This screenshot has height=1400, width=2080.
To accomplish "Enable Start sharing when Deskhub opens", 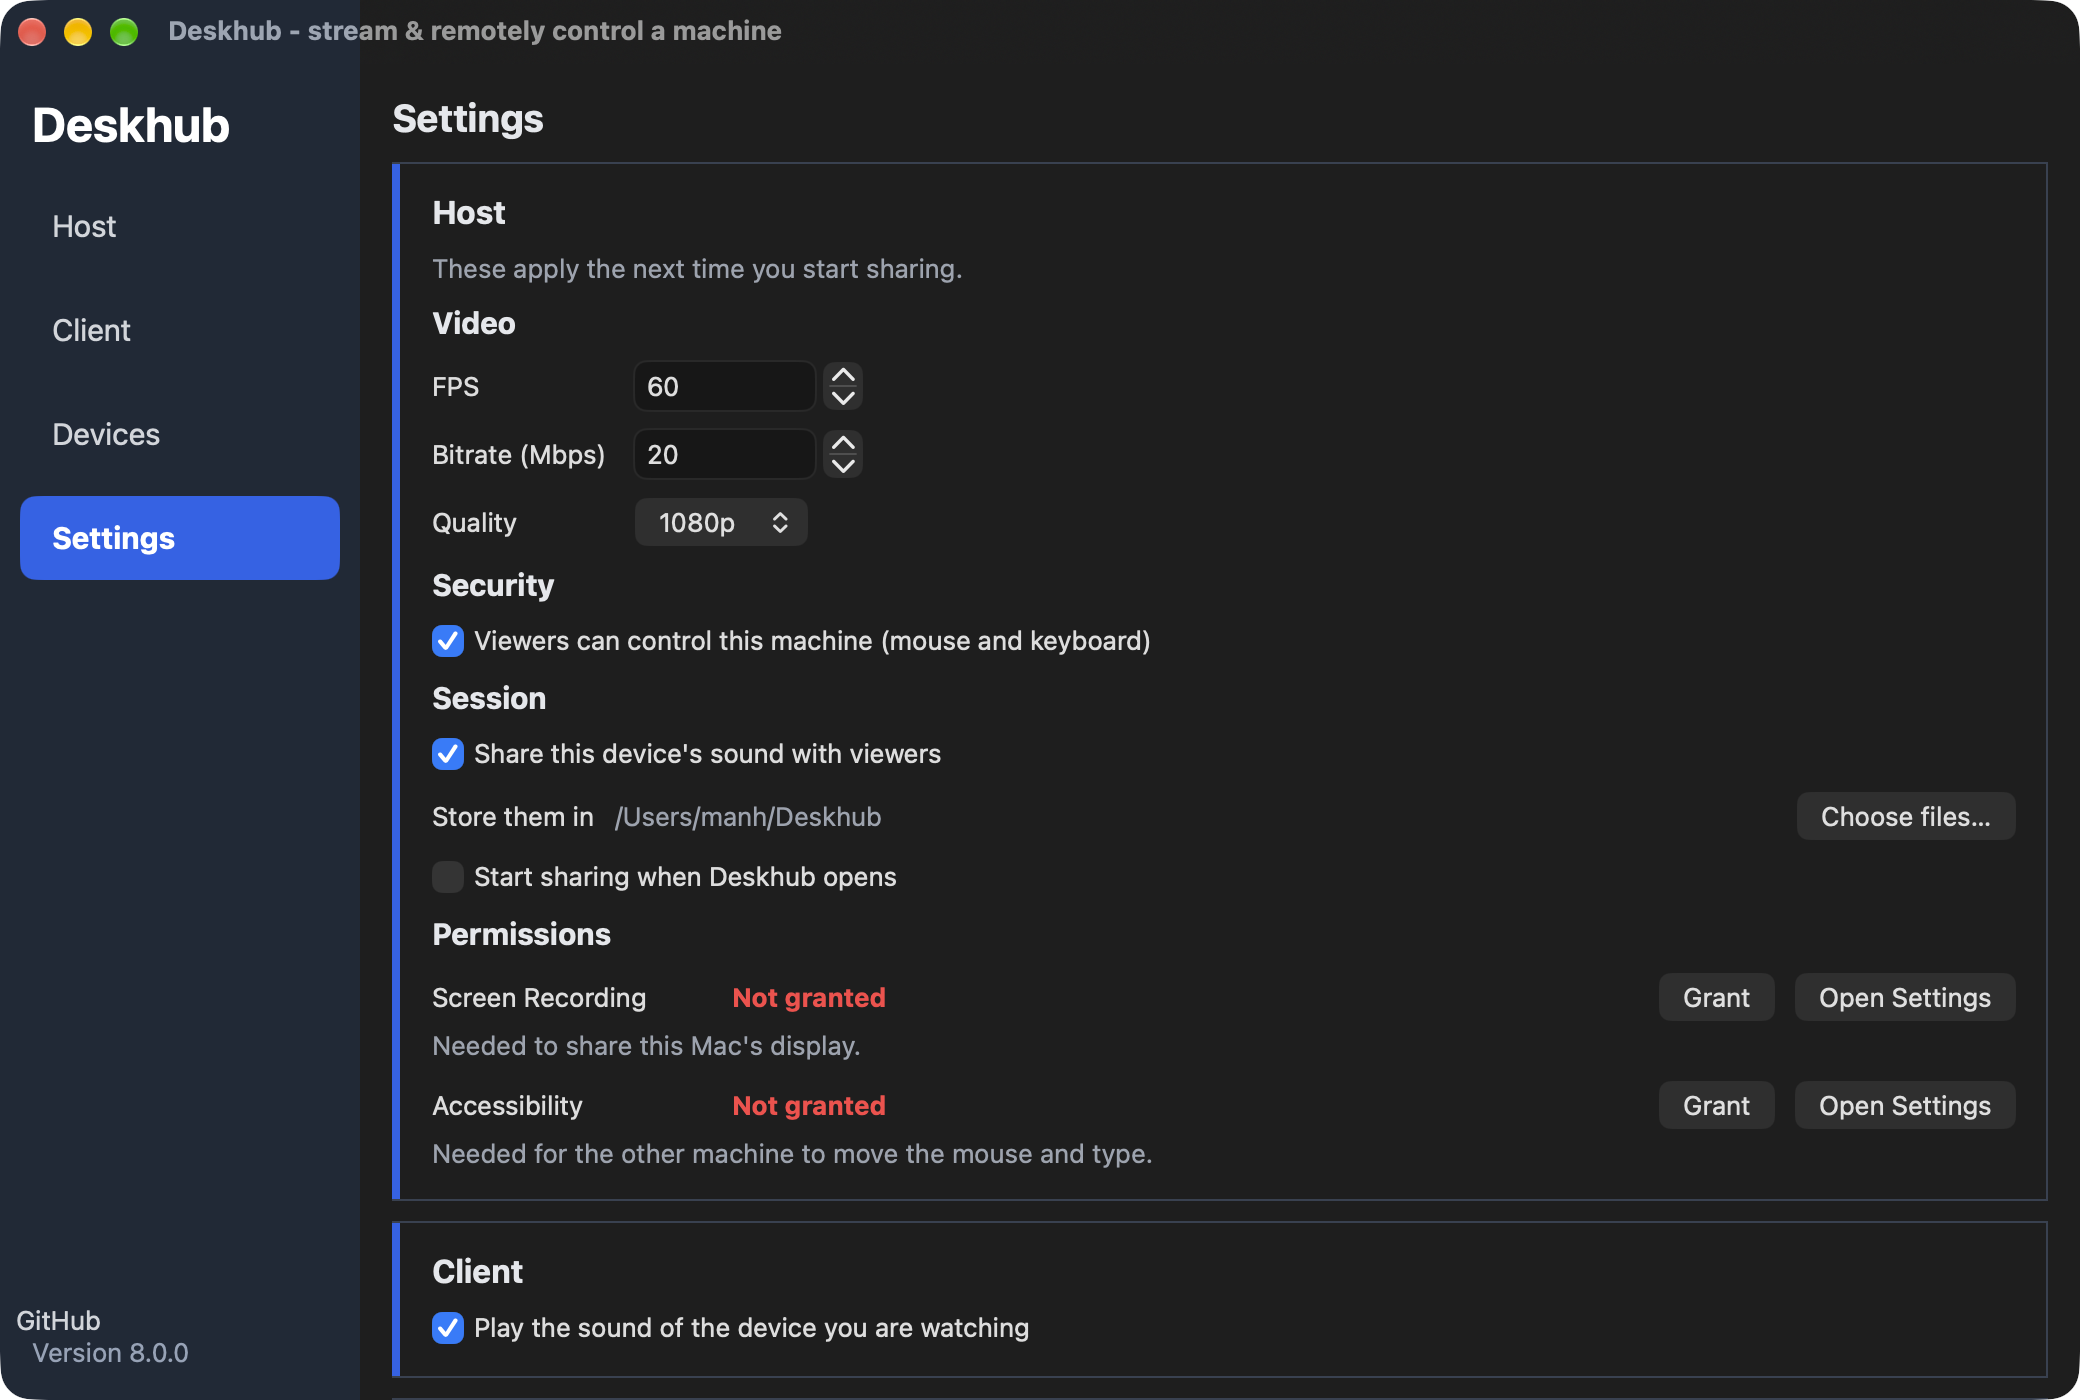I will coord(448,877).
